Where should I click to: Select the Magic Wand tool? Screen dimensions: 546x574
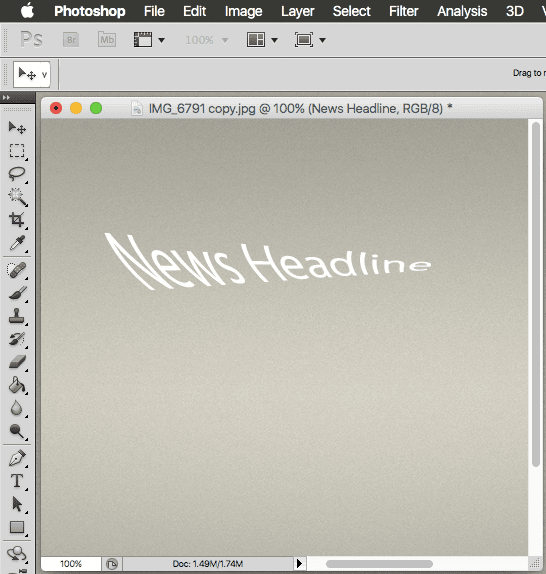point(17,197)
